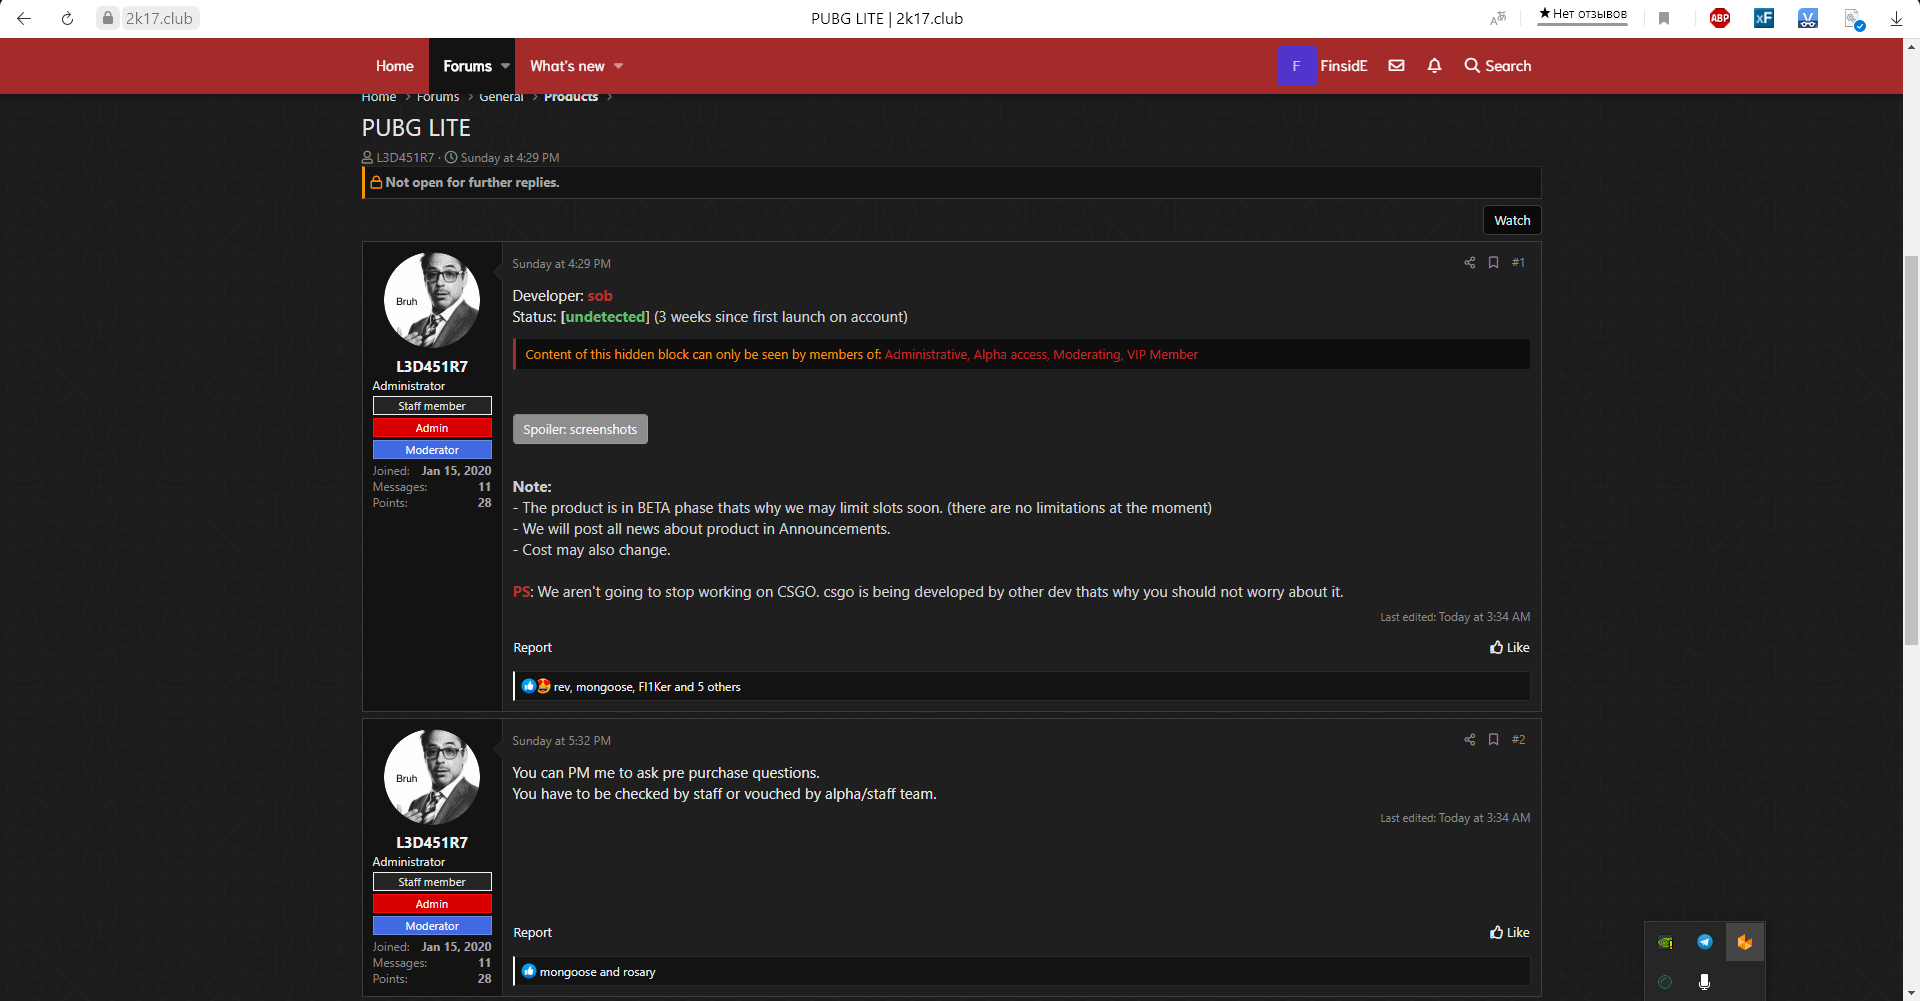The height and width of the screenshot is (1001, 1920).
Task: Bookmark post #1
Action: click(1493, 263)
